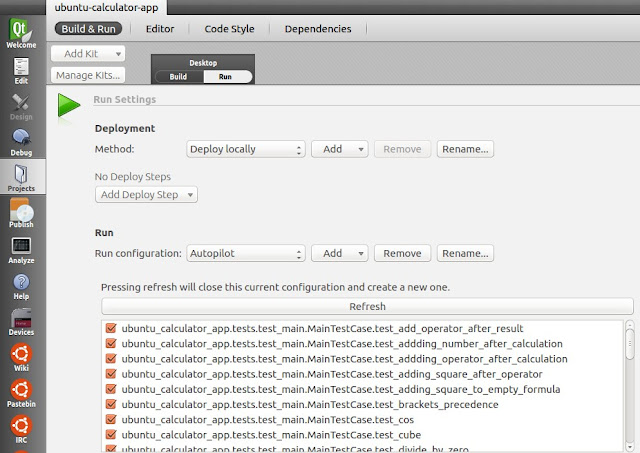Uncheck test_adding_square_to_empty_formula test

(x=111, y=389)
